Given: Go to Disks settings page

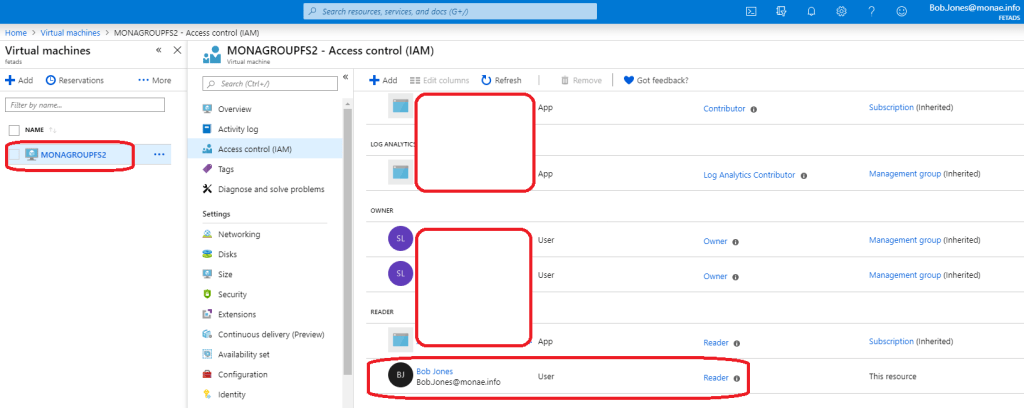Looking at the screenshot, I should (x=229, y=254).
